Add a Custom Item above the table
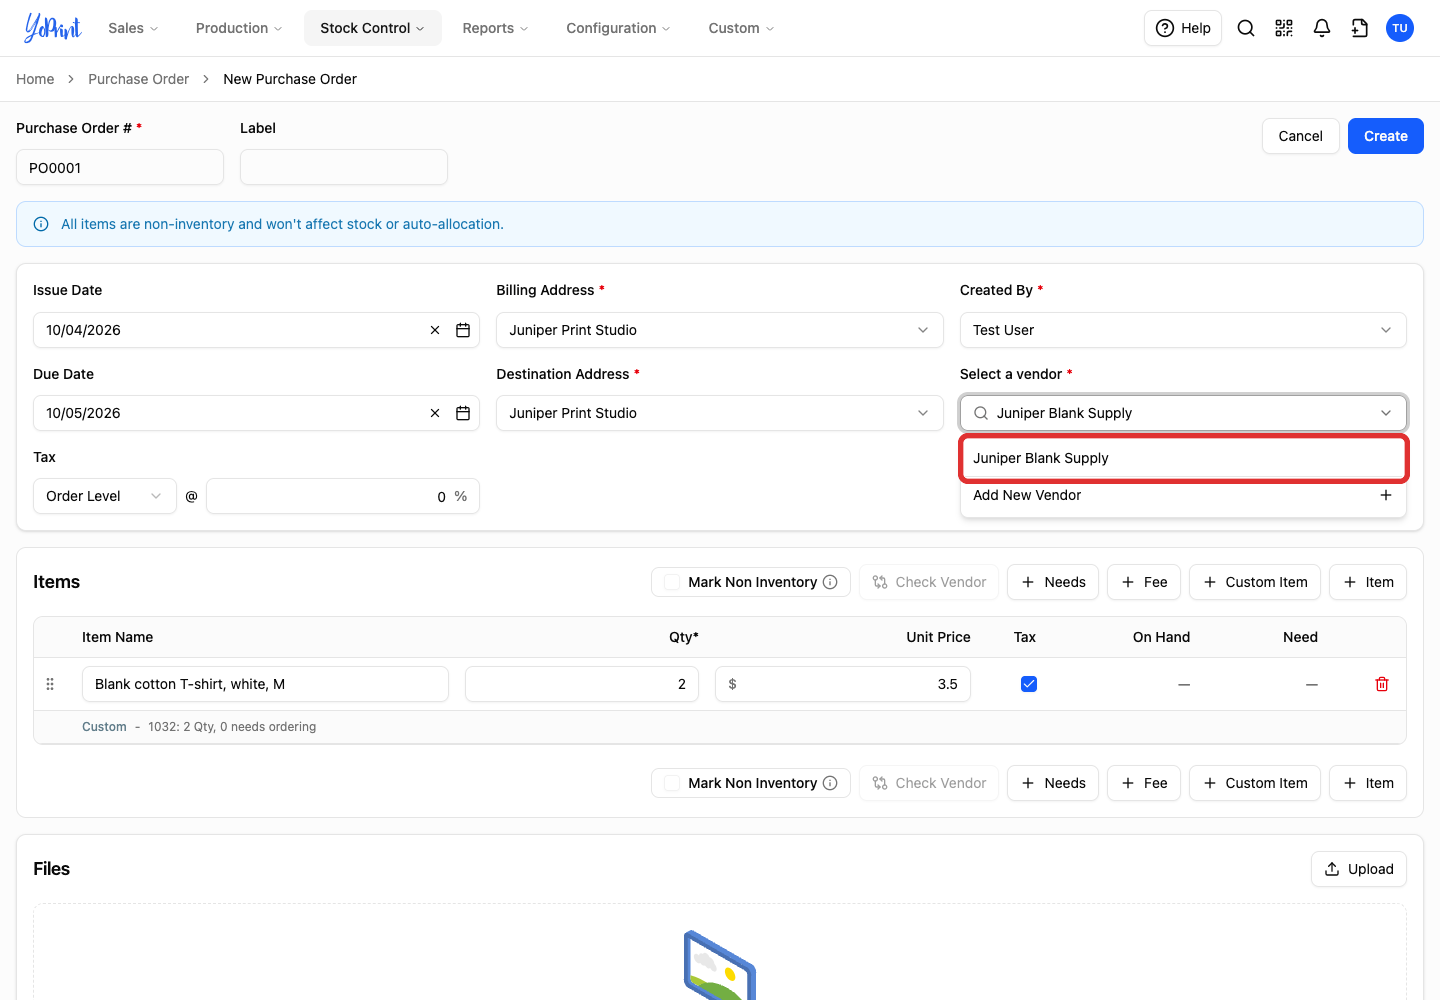This screenshot has width=1440, height=1000. [1255, 582]
